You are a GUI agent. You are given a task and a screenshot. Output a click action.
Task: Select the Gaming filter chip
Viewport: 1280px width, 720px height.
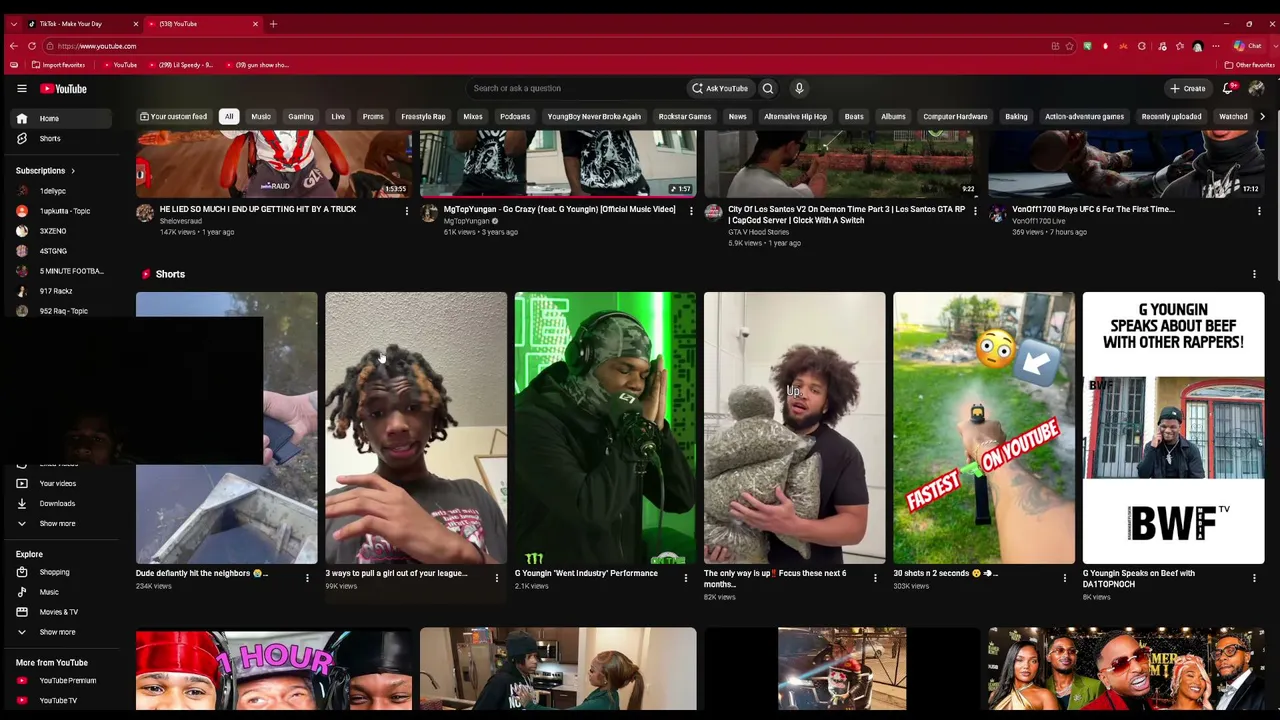tap(301, 117)
